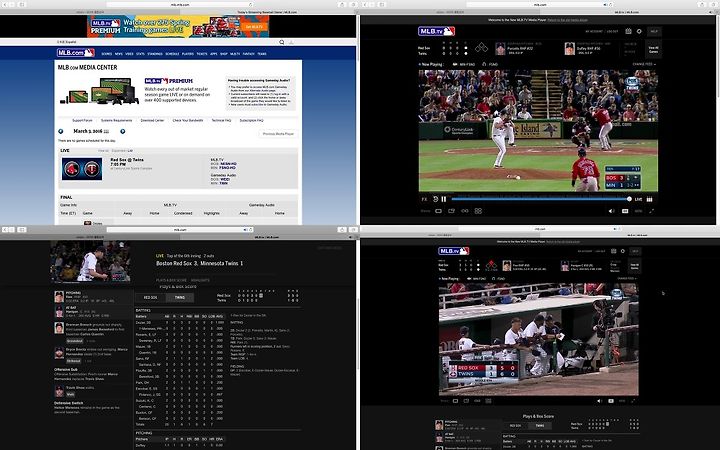Open settings gear in bottom-right player header
The width and height of the screenshot is (720, 450).
[x=623, y=251]
